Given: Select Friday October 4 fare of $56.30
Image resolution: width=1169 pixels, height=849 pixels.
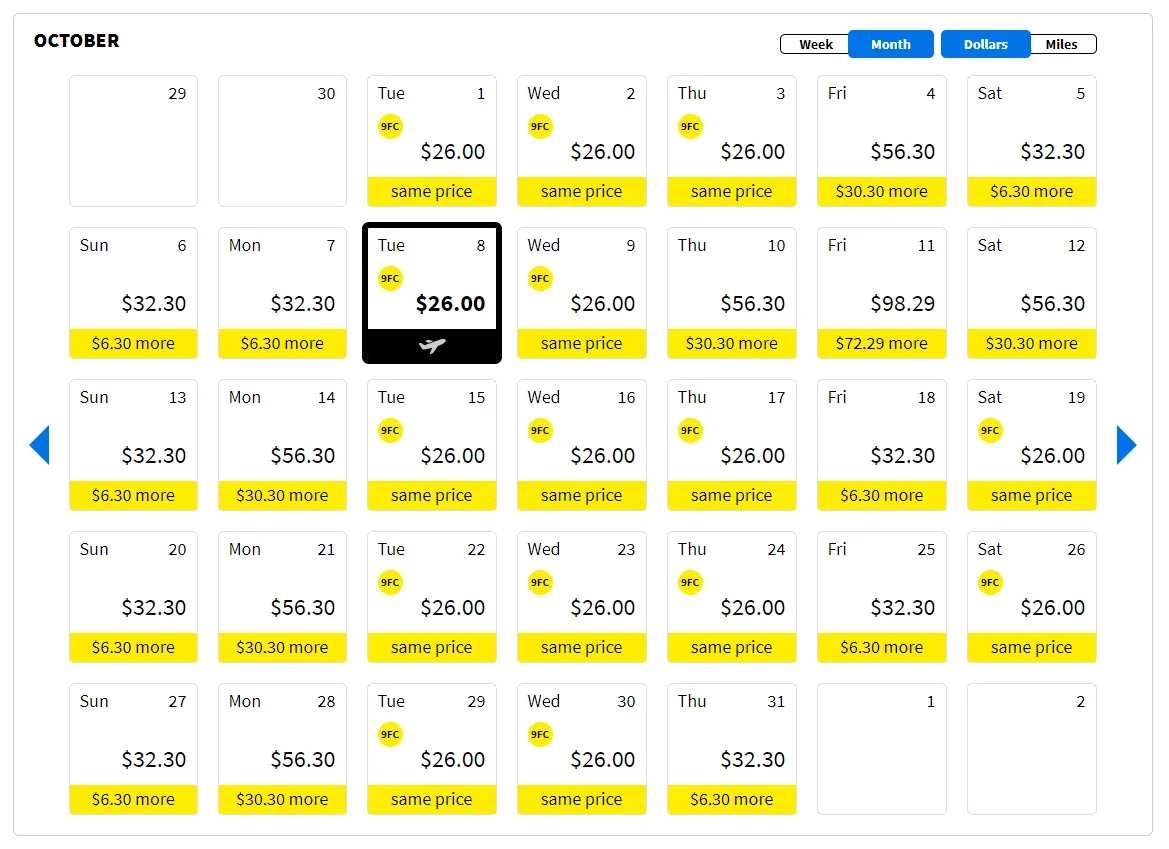Looking at the screenshot, I should coord(882,141).
